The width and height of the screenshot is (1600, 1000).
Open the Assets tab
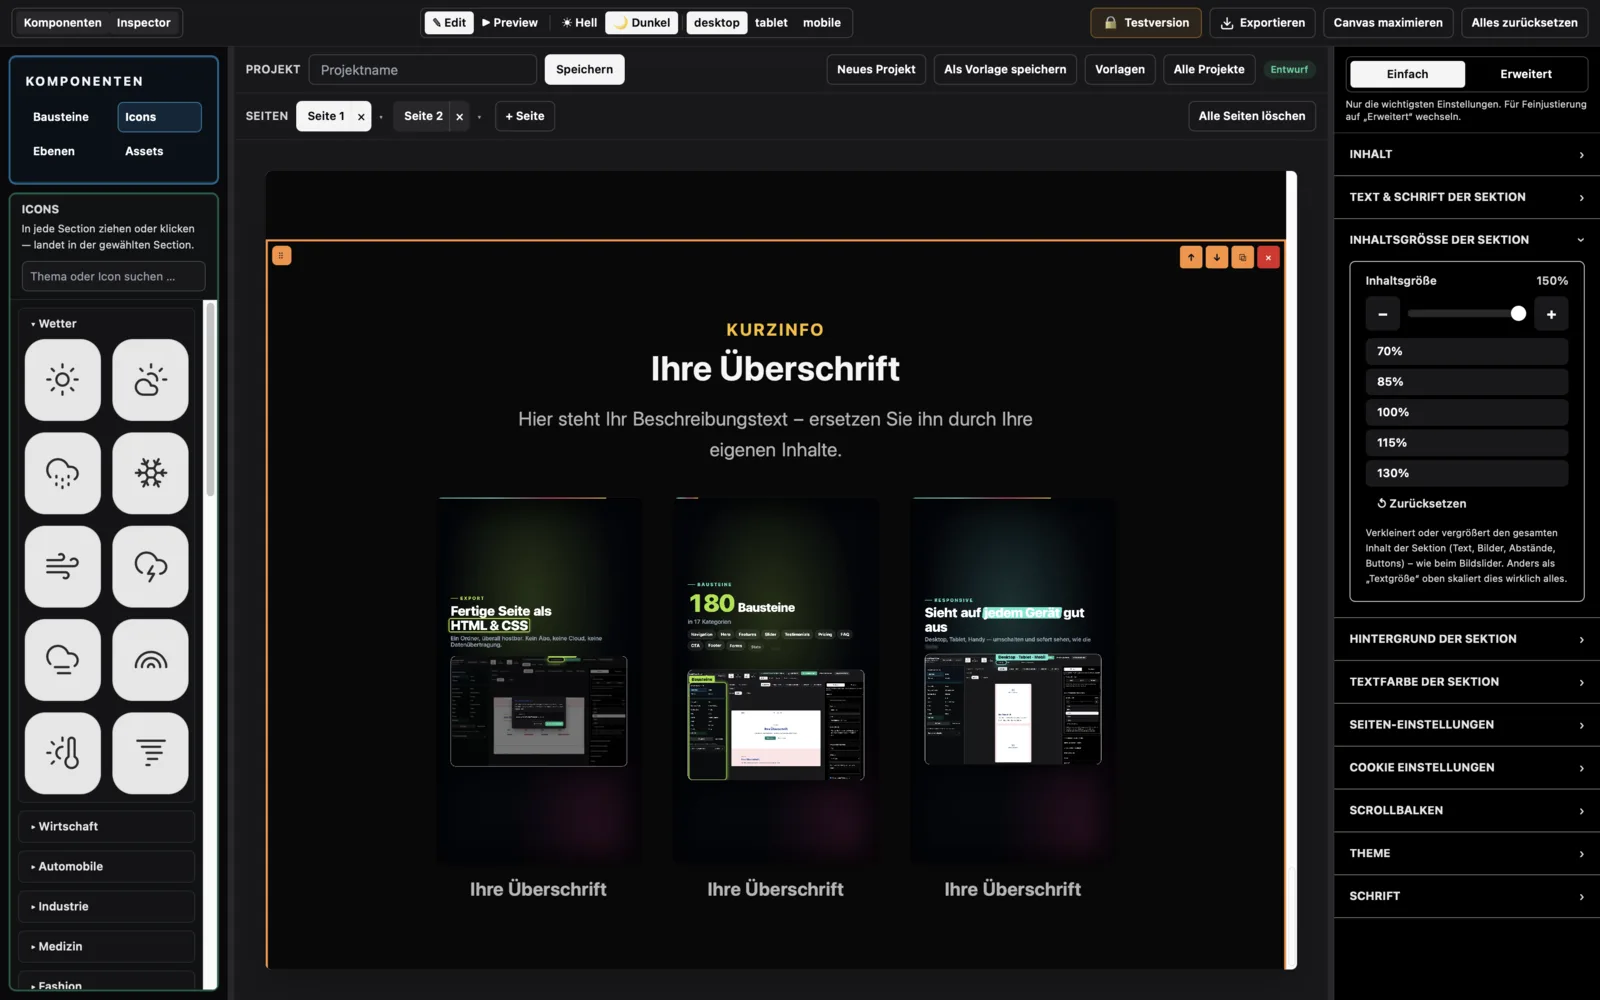144,151
